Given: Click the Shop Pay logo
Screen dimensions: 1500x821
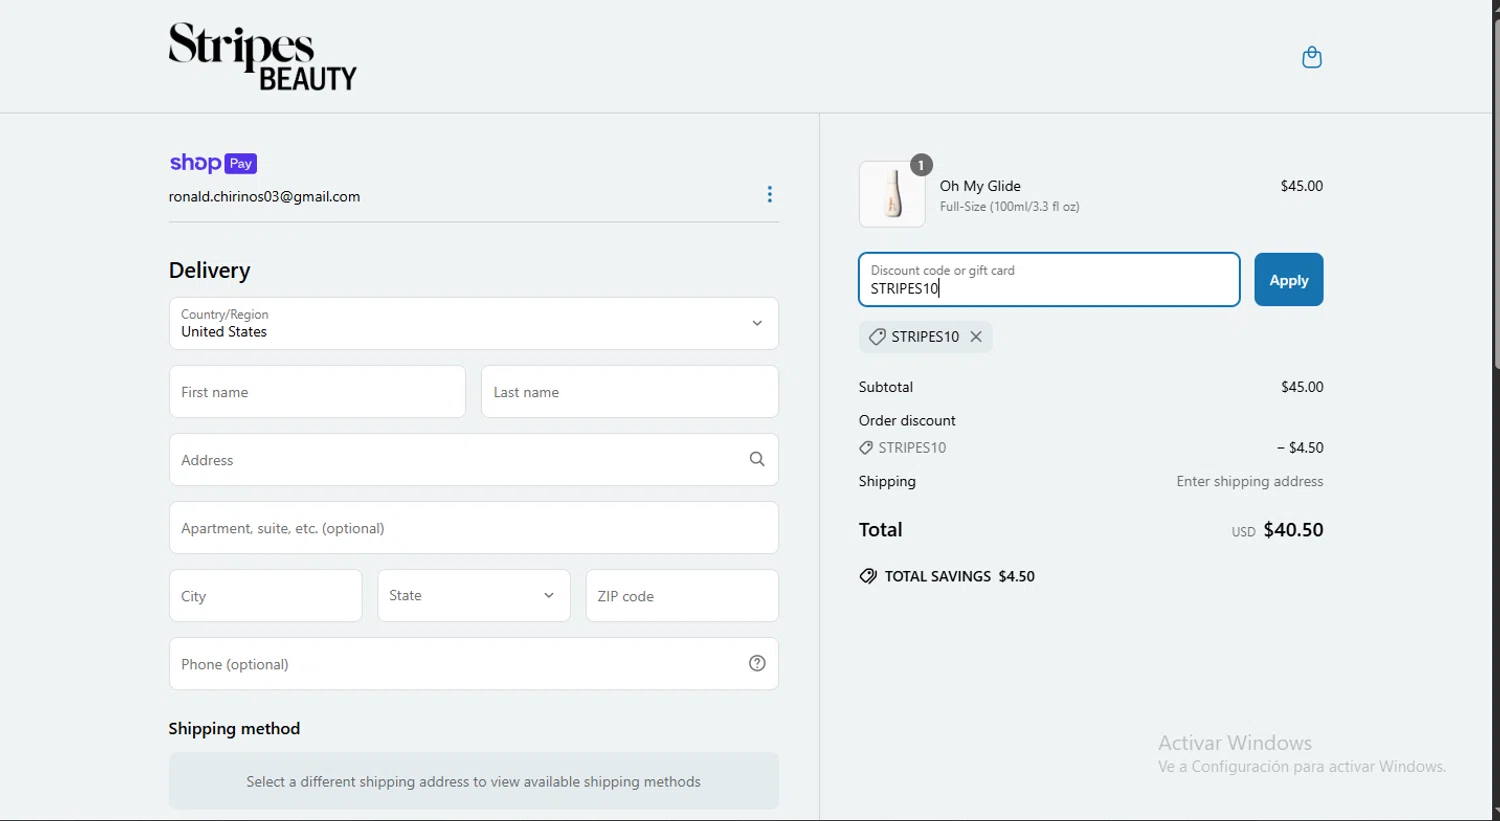Looking at the screenshot, I should pos(213,163).
